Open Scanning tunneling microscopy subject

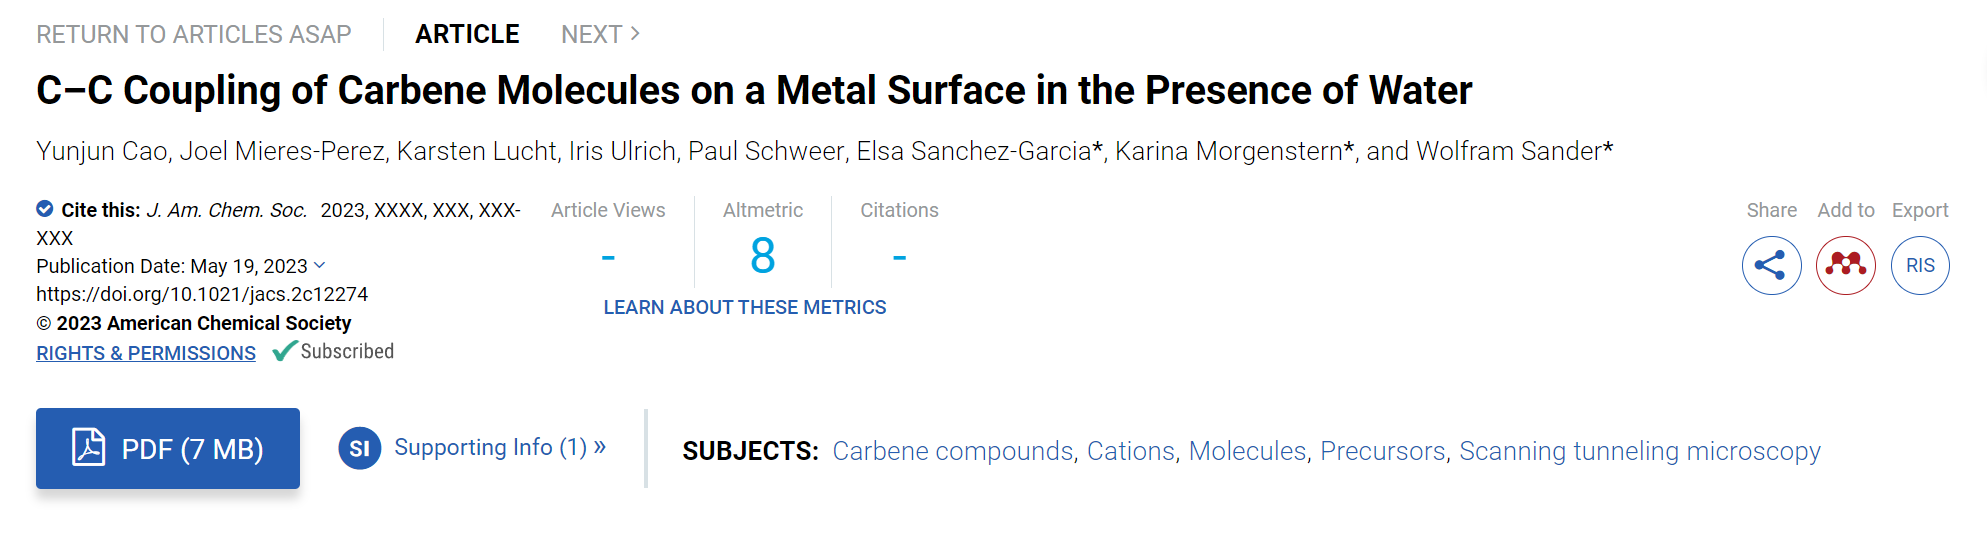tap(1640, 451)
